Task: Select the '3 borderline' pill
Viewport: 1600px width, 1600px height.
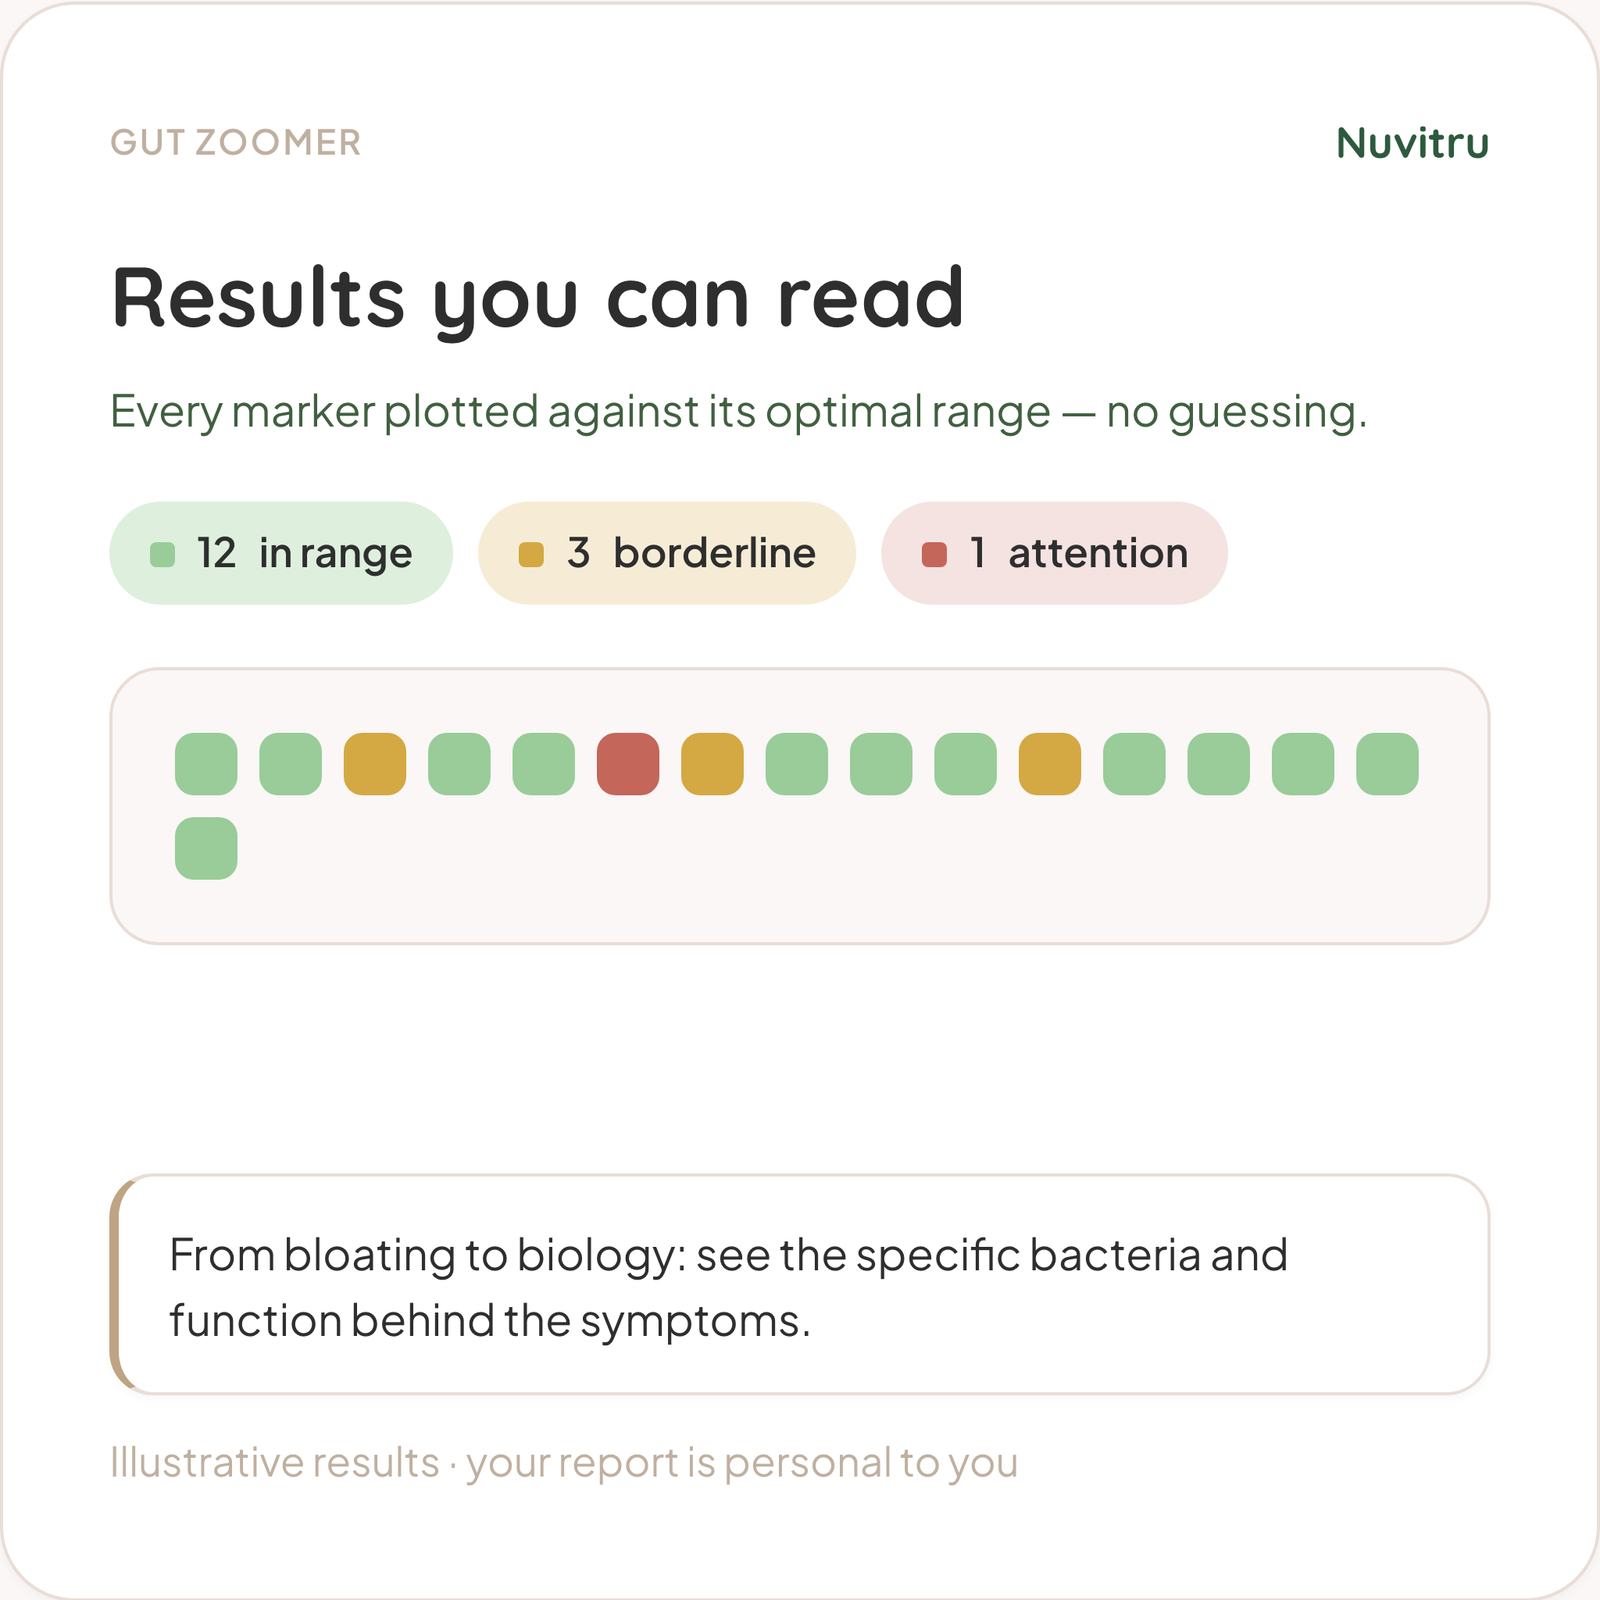Action: [667, 553]
